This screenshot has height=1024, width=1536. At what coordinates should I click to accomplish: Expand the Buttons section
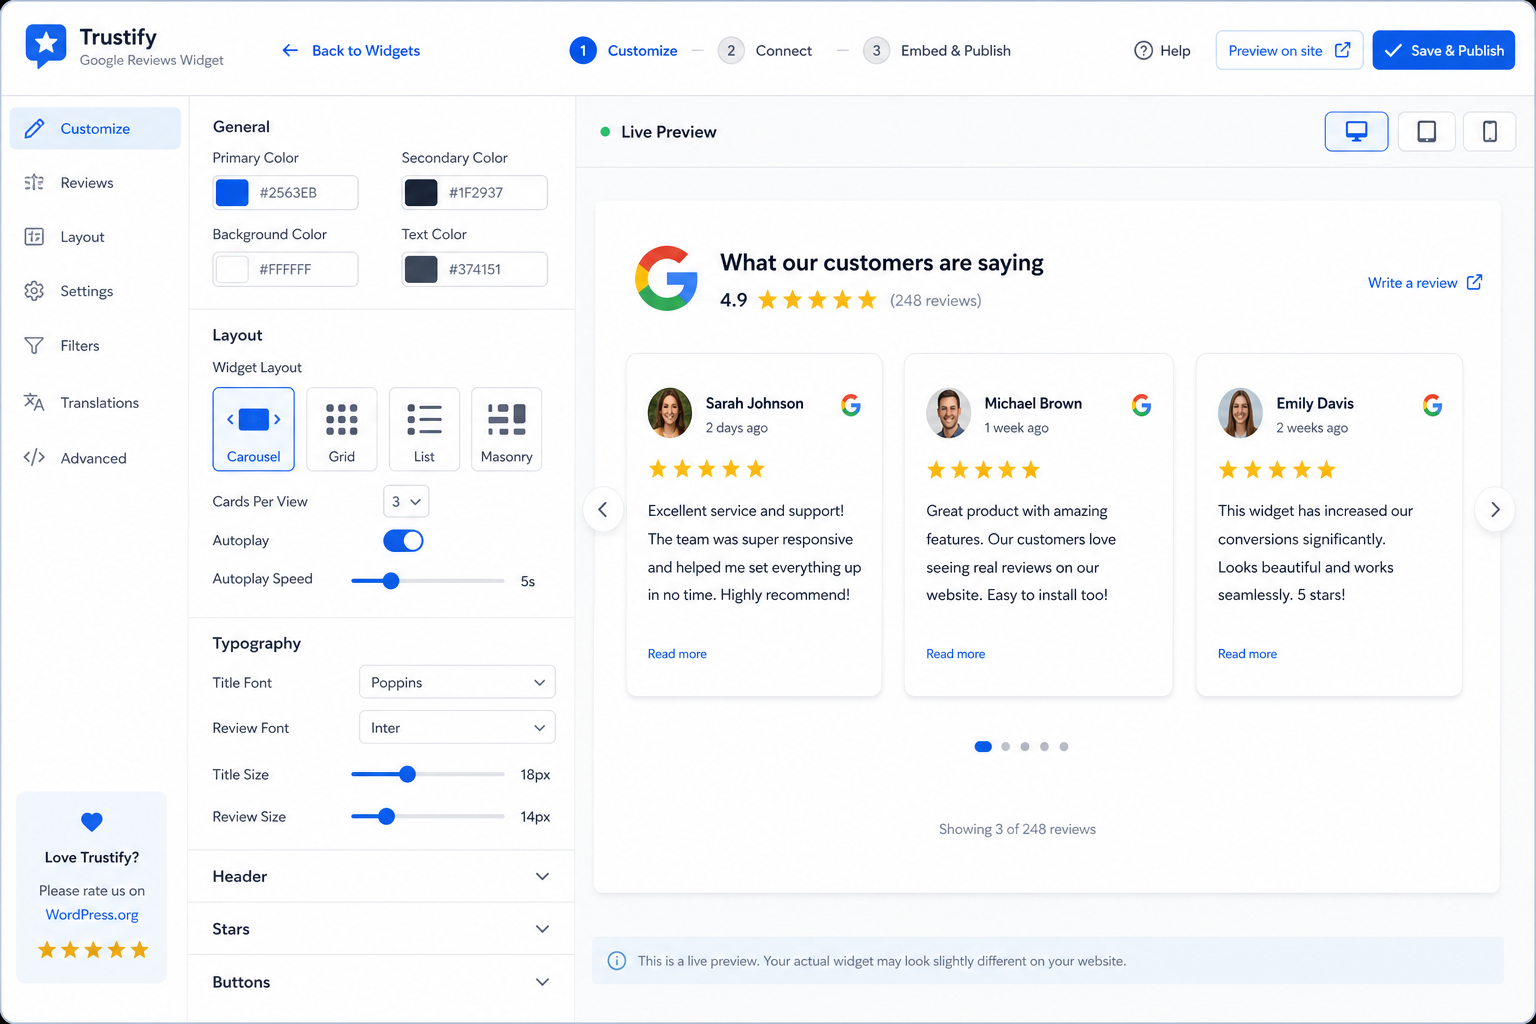(381, 982)
